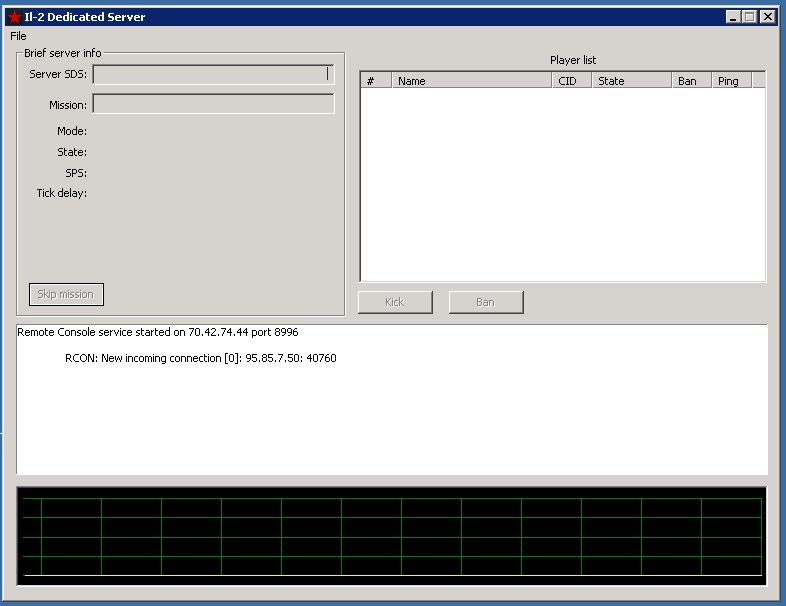Focus the Mission input field

tap(213, 104)
